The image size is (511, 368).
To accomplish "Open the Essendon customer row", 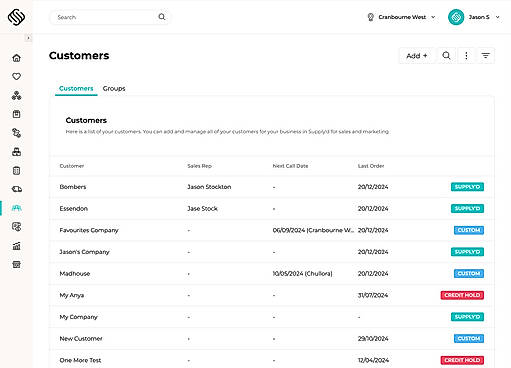I will click(x=271, y=208).
